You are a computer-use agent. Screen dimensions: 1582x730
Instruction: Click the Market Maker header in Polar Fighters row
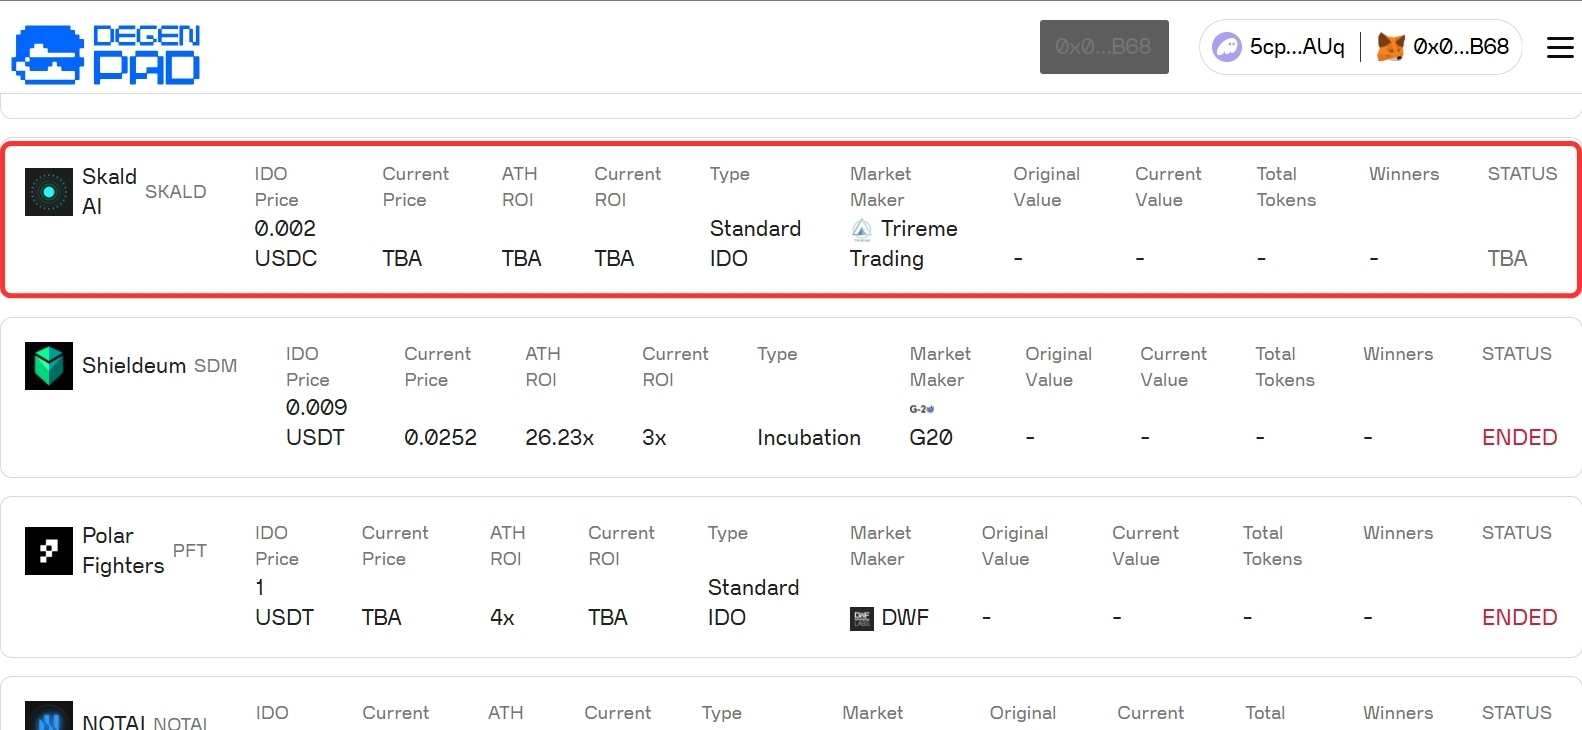tap(880, 546)
